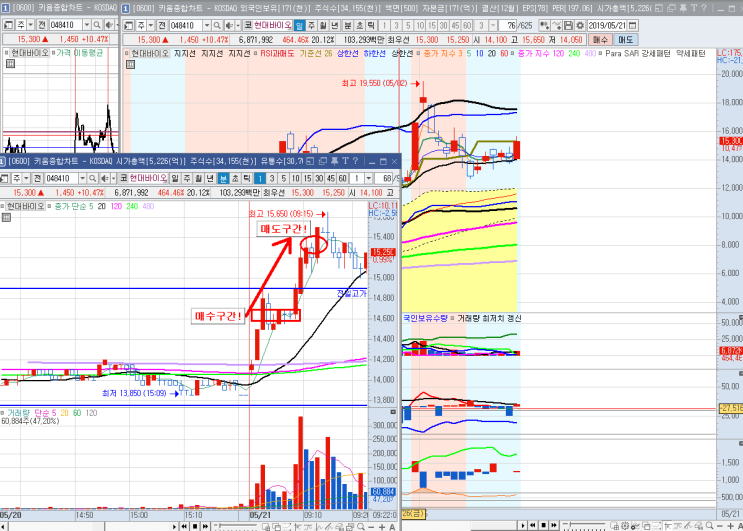Click the pin icon in front window title bar
This screenshot has width=743, height=531.
pos(334,161)
